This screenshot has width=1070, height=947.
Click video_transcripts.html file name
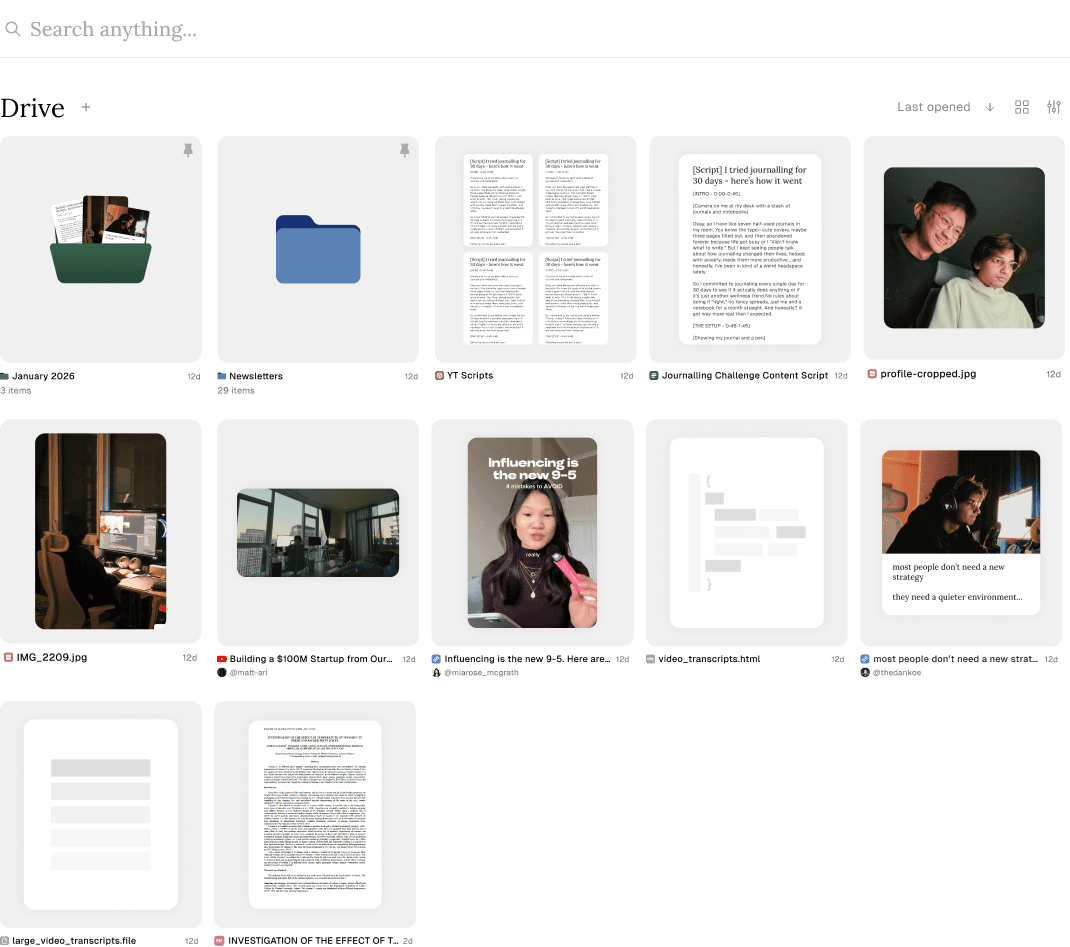coord(709,658)
